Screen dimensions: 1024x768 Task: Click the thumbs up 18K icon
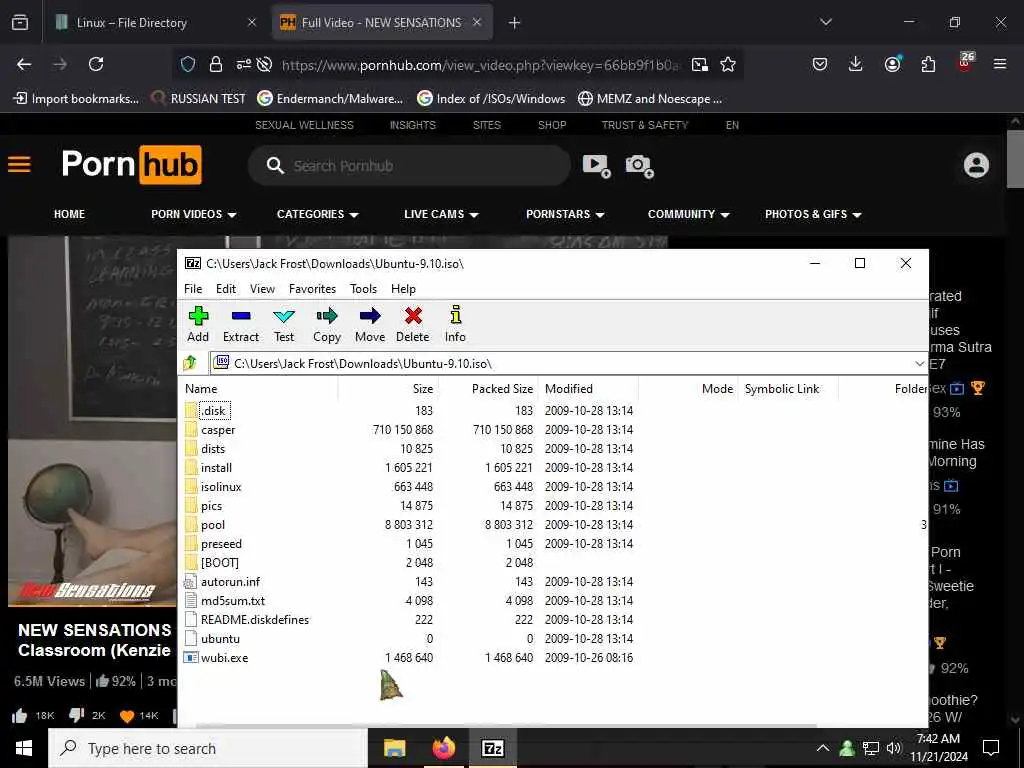20,716
